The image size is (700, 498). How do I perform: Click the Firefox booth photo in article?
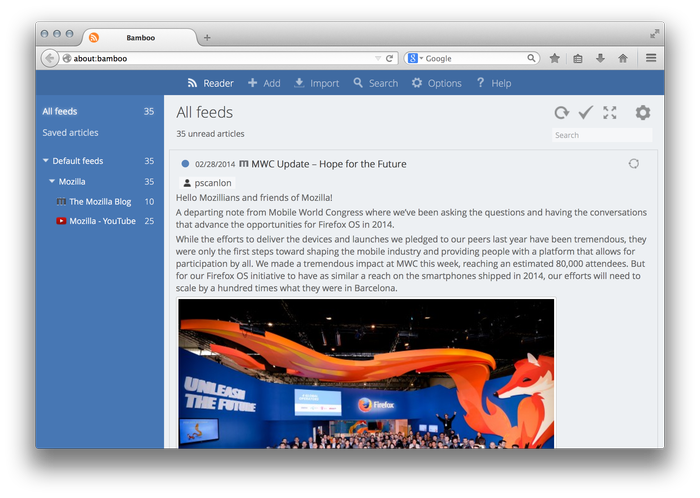[x=366, y=373]
